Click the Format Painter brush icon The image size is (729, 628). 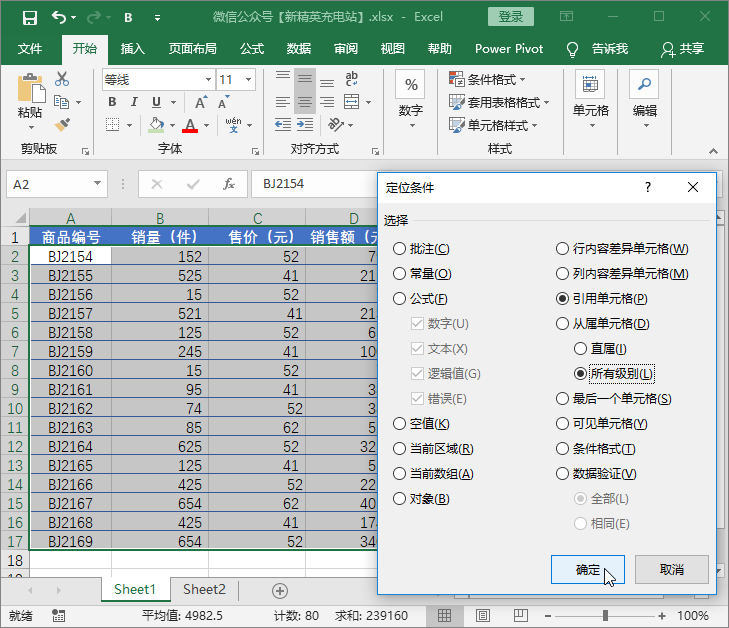click(x=62, y=125)
